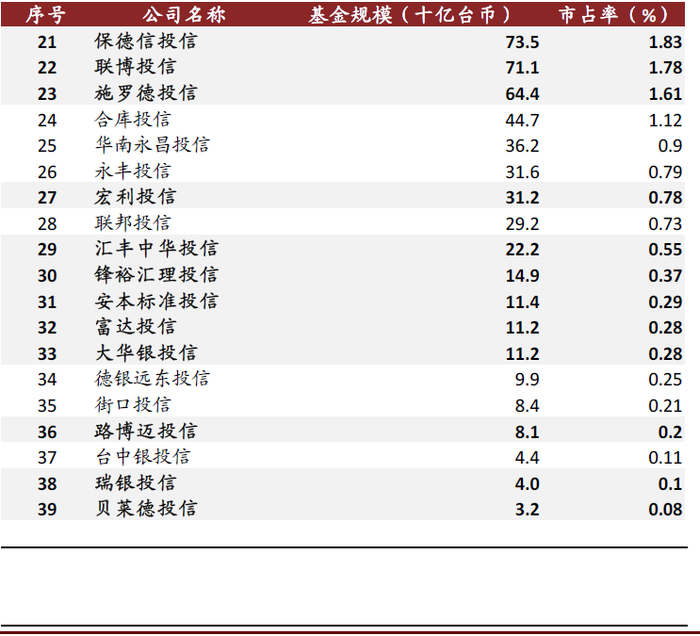This screenshot has width=700, height=636.
Task: Select company name 施罗德投信
Action: (146, 93)
